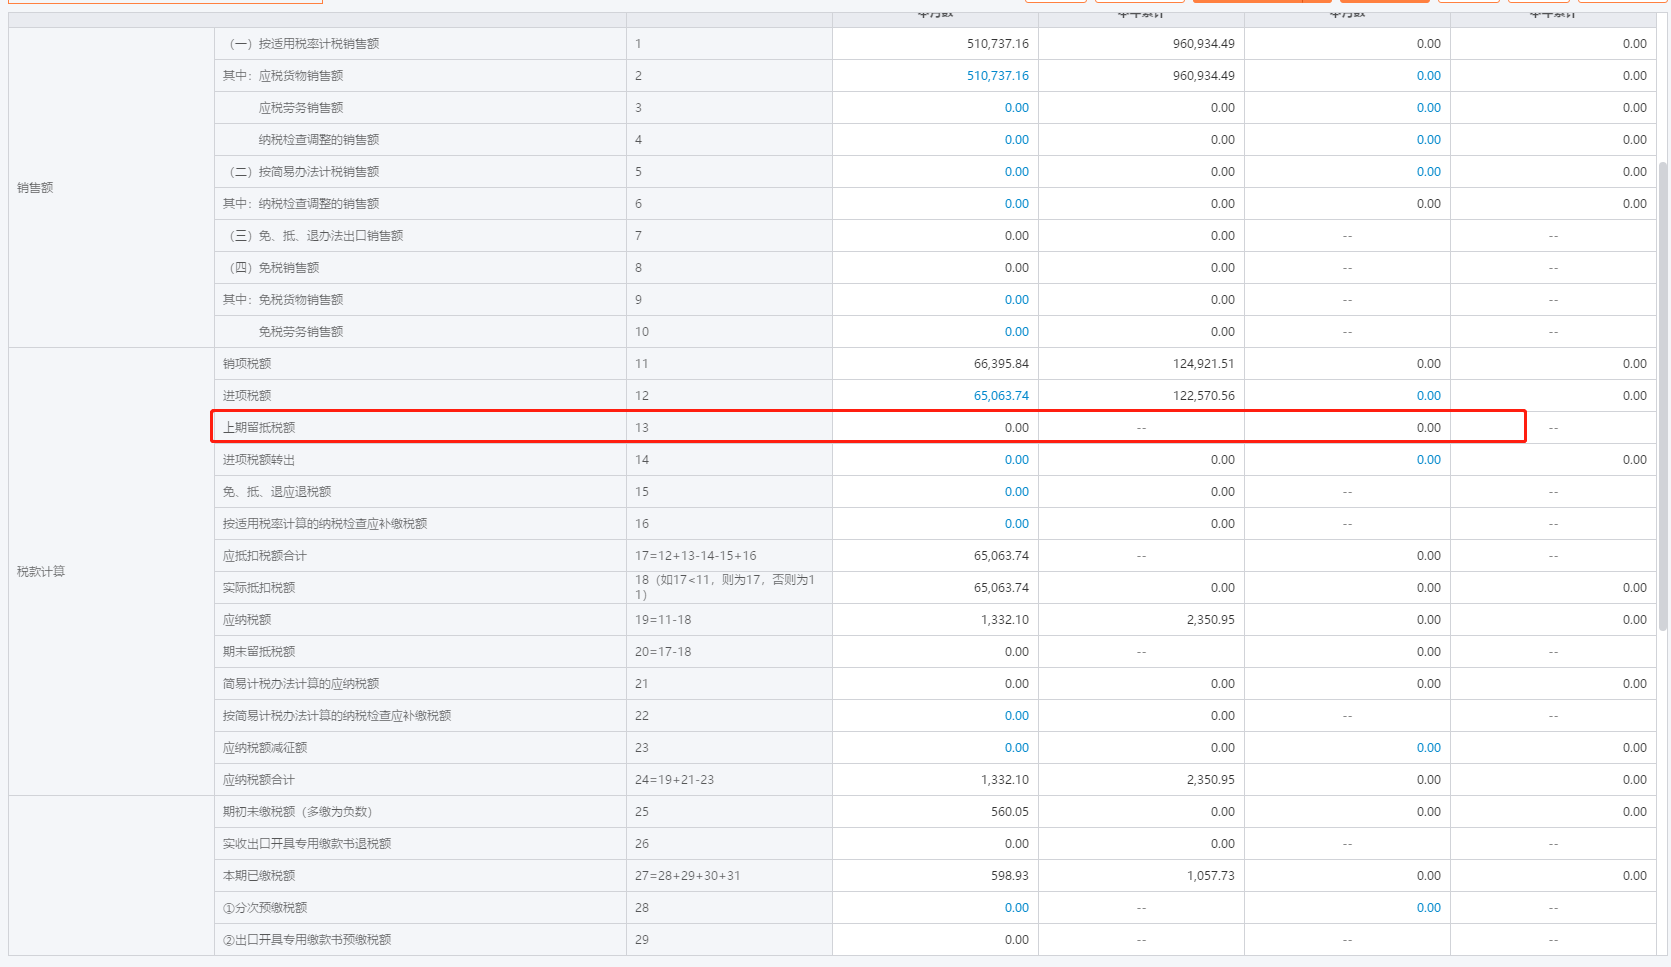Click blue 65,063.74 in 进项税额 row
The height and width of the screenshot is (967, 1671).
pyautogui.click(x=1001, y=396)
